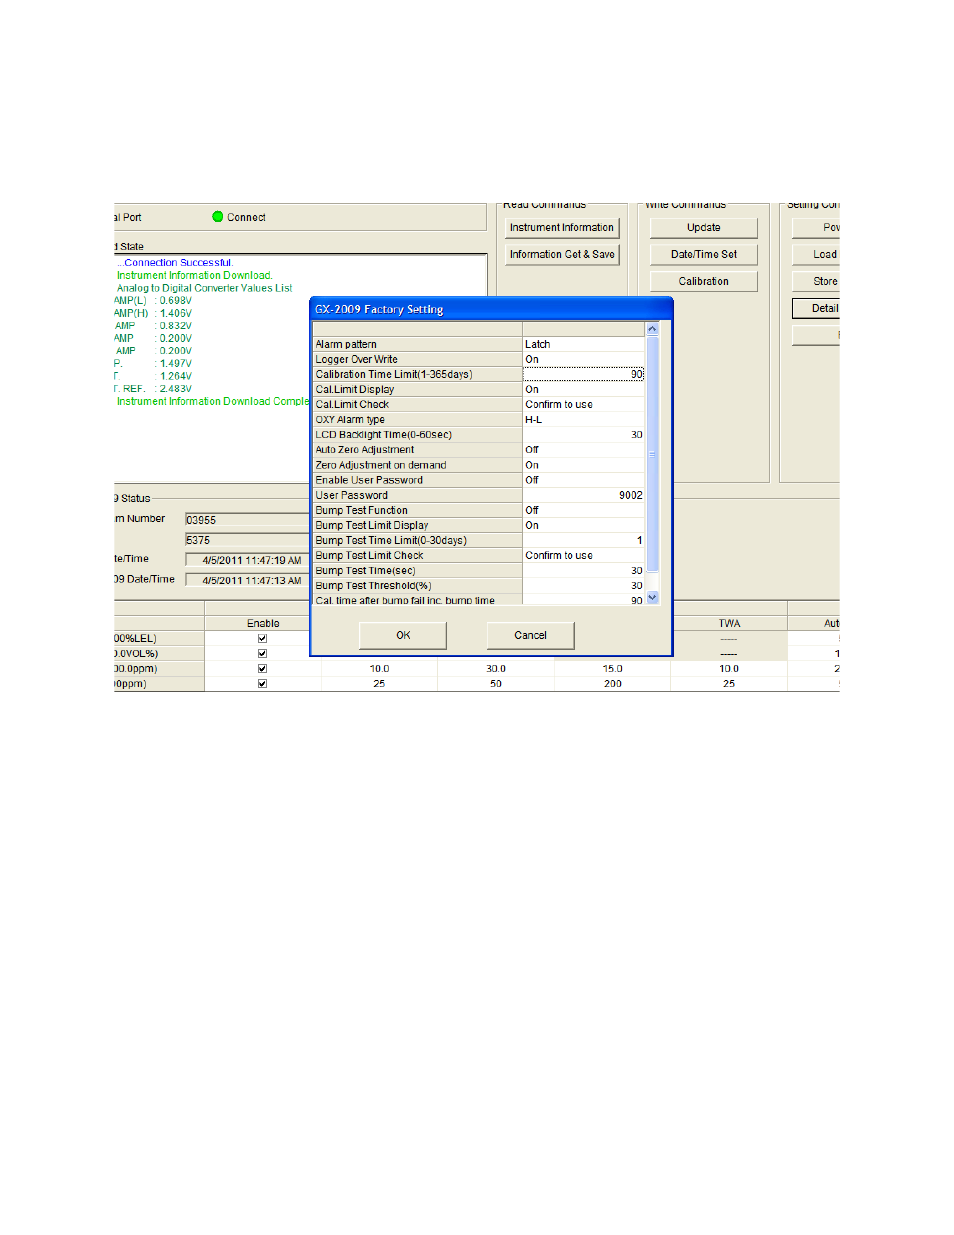954x1235 pixels.
Task: Click the Connection Successful log line
Action: [x=177, y=263]
